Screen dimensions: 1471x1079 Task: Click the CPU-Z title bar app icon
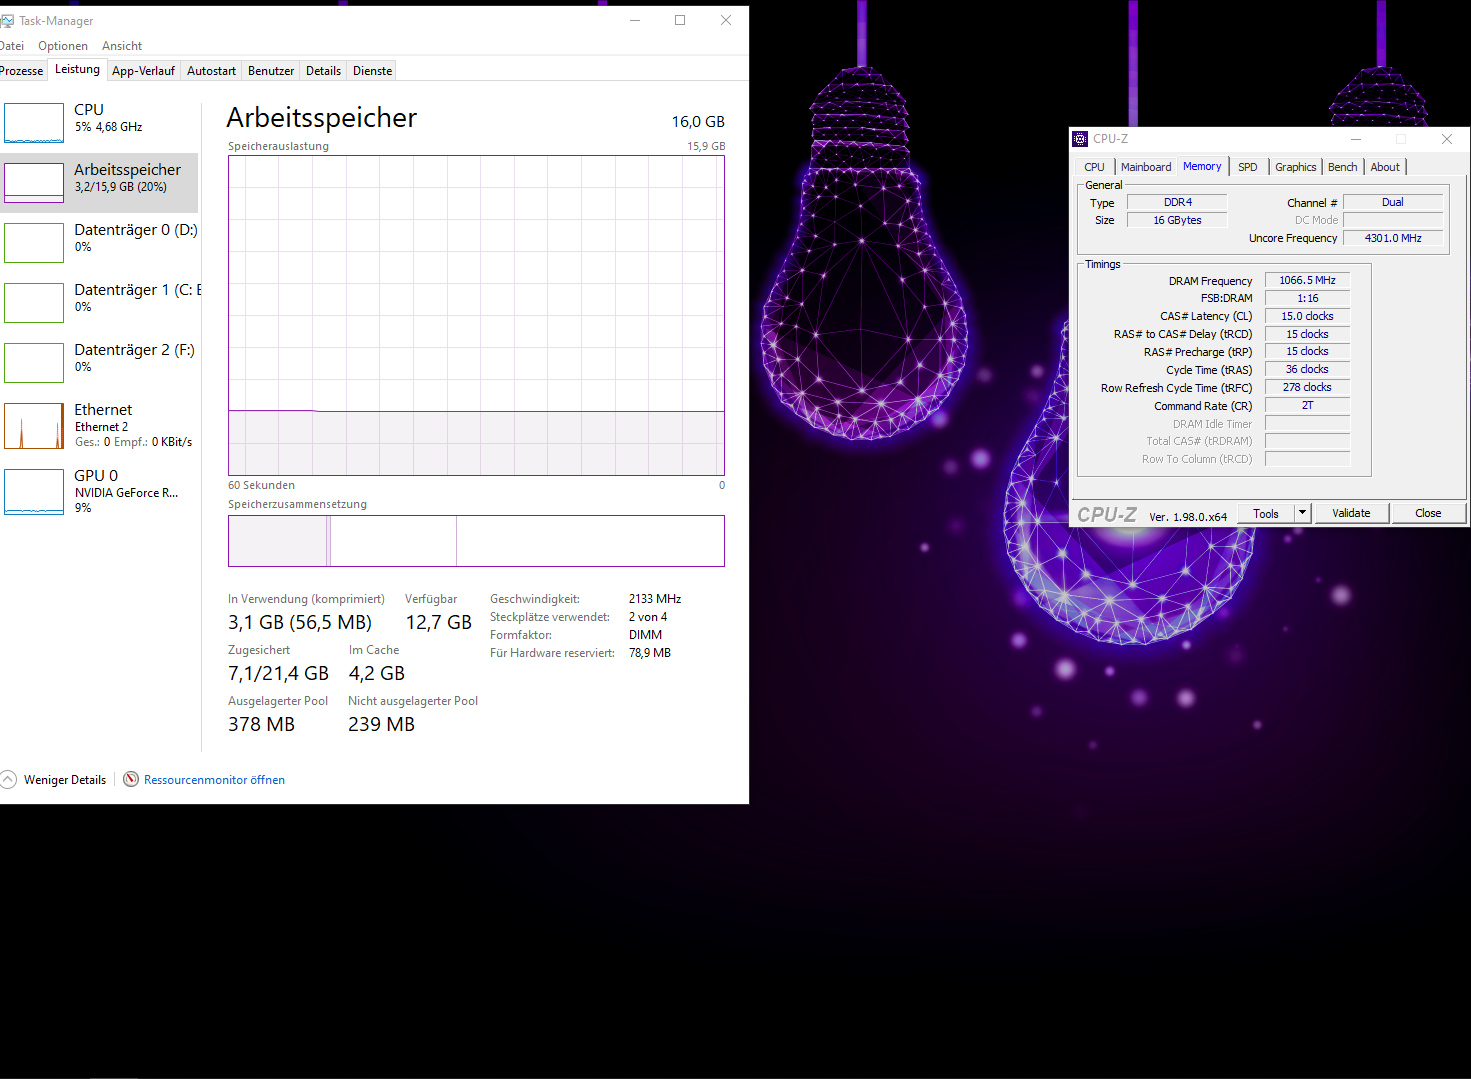[1080, 139]
